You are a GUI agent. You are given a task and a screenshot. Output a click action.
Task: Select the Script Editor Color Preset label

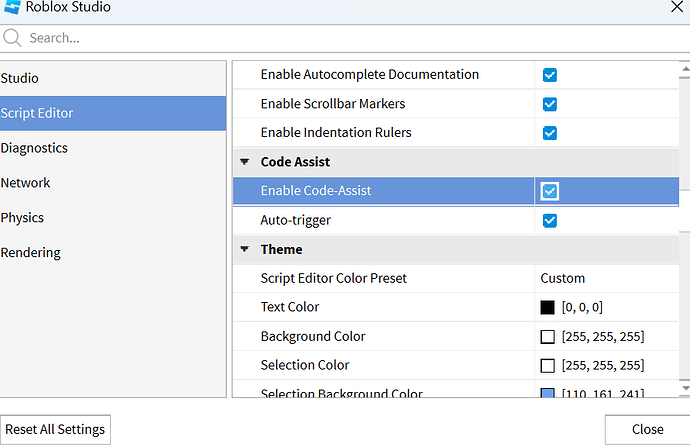[334, 278]
